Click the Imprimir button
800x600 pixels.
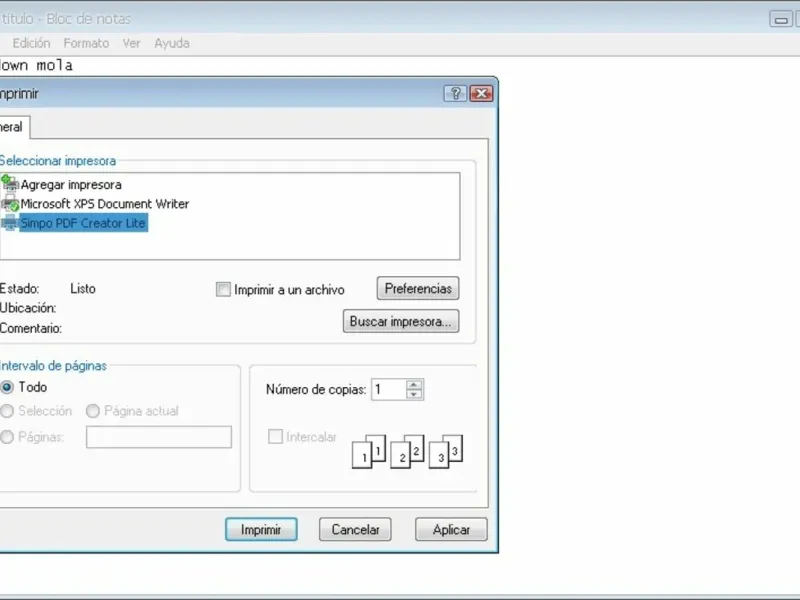tap(261, 530)
